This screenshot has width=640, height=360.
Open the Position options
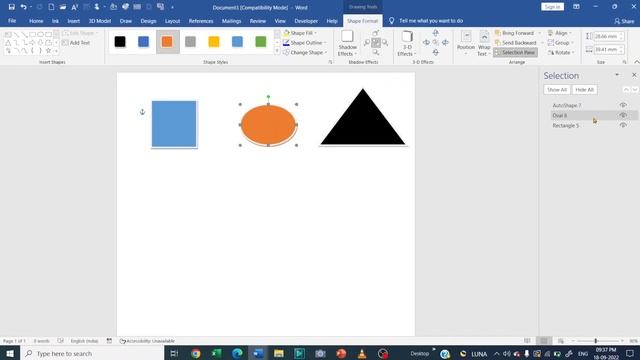[x=466, y=43]
